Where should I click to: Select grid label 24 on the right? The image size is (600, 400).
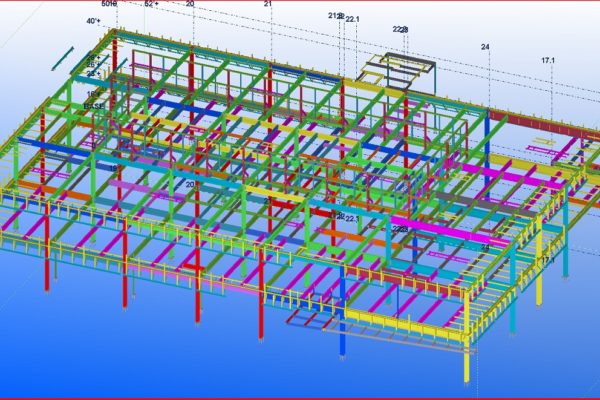[x=486, y=47]
